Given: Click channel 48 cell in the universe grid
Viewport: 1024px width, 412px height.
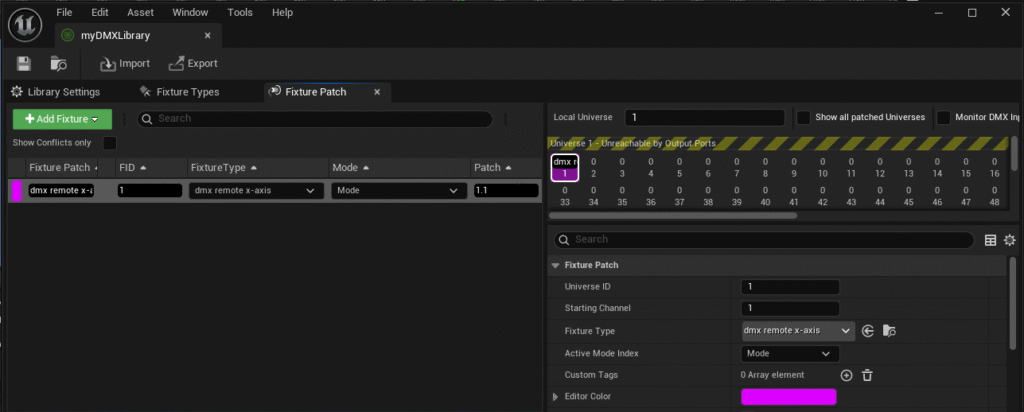Looking at the screenshot, I should click(x=995, y=196).
